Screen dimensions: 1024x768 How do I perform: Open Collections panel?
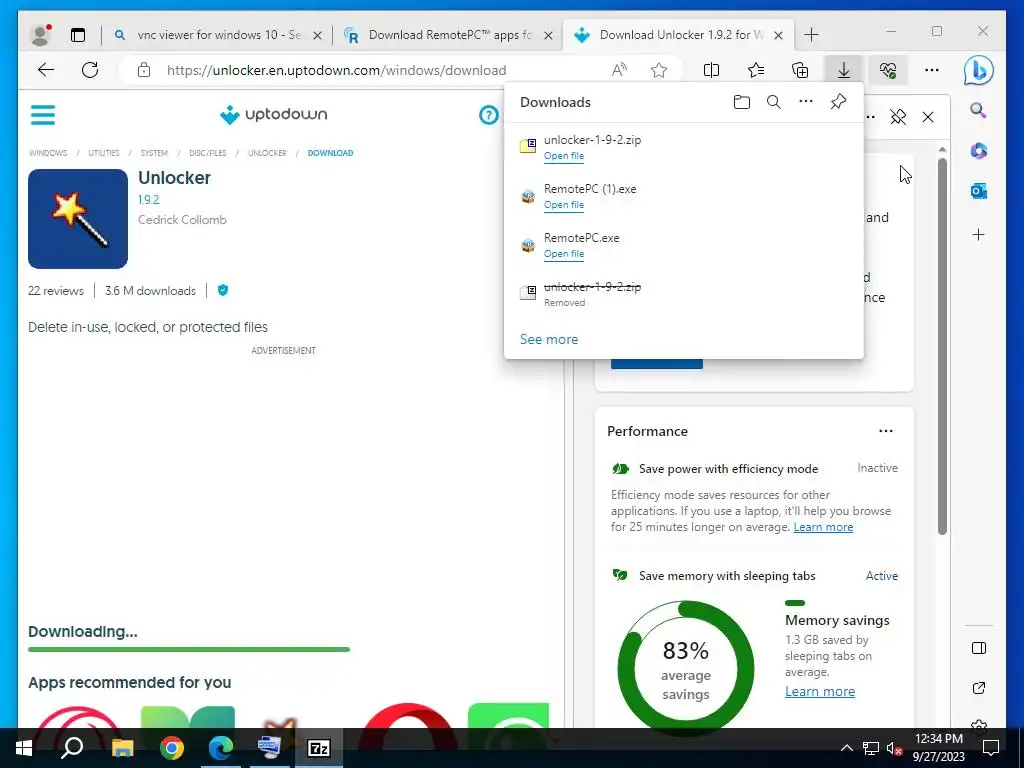tap(800, 70)
